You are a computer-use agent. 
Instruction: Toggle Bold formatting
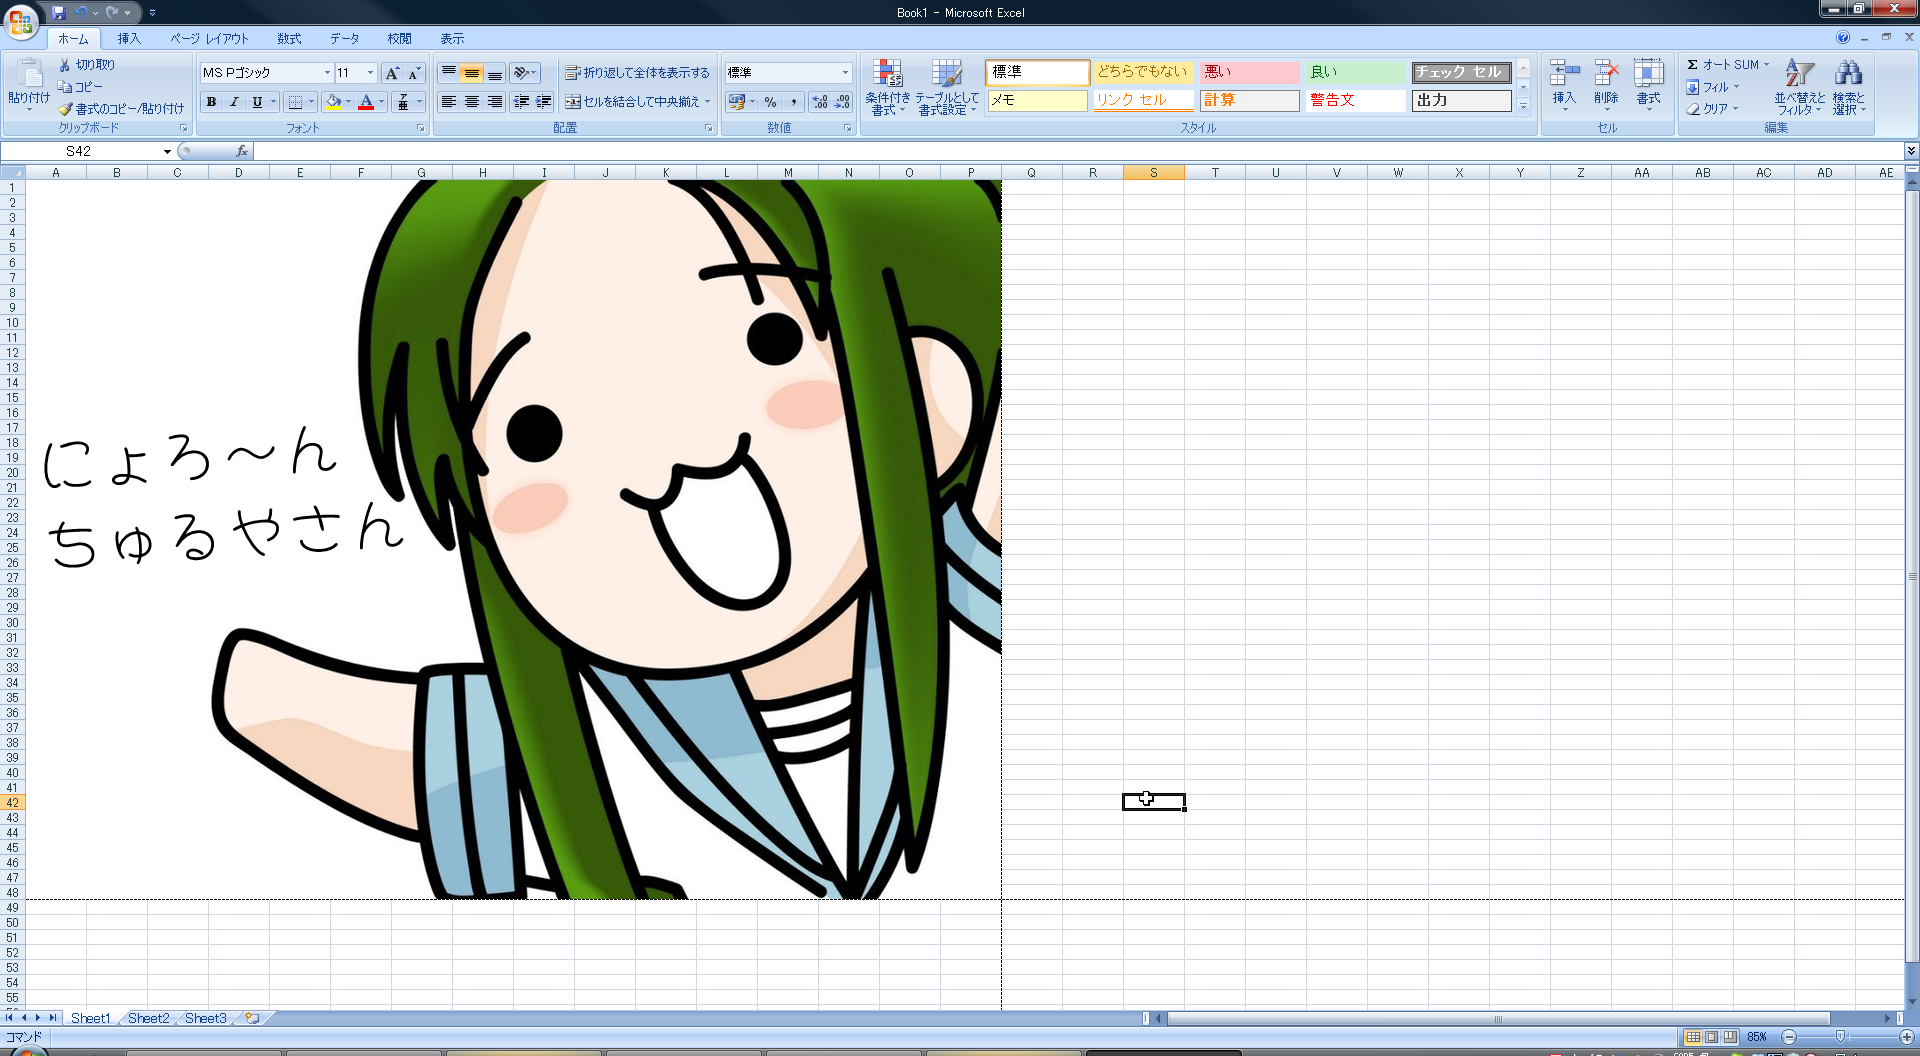coord(211,102)
